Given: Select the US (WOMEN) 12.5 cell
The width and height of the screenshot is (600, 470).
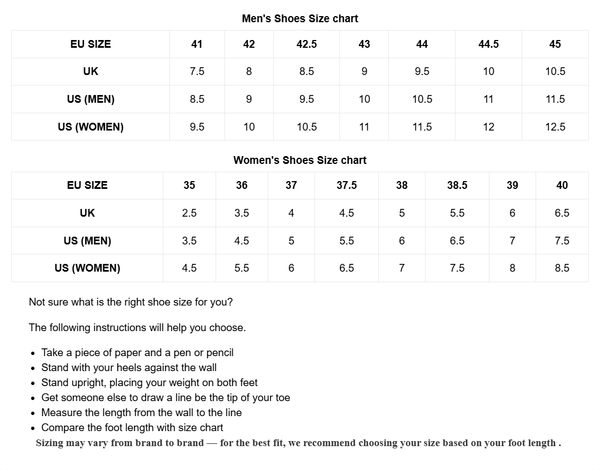Looking at the screenshot, I should pyautogui.click(x=555, y=127).
